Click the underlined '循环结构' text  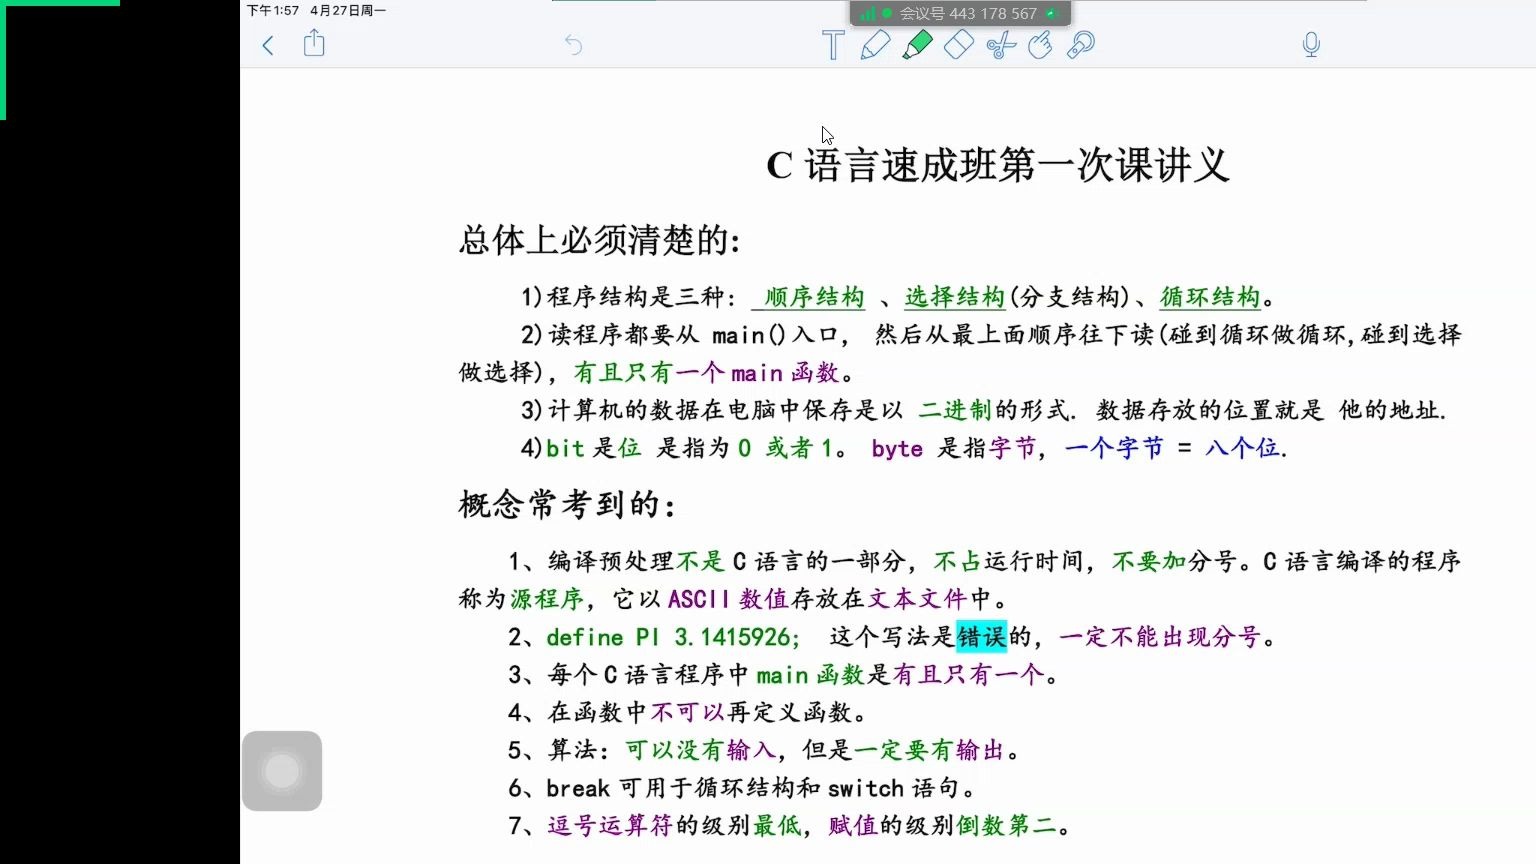click(x=1210, y=297)
